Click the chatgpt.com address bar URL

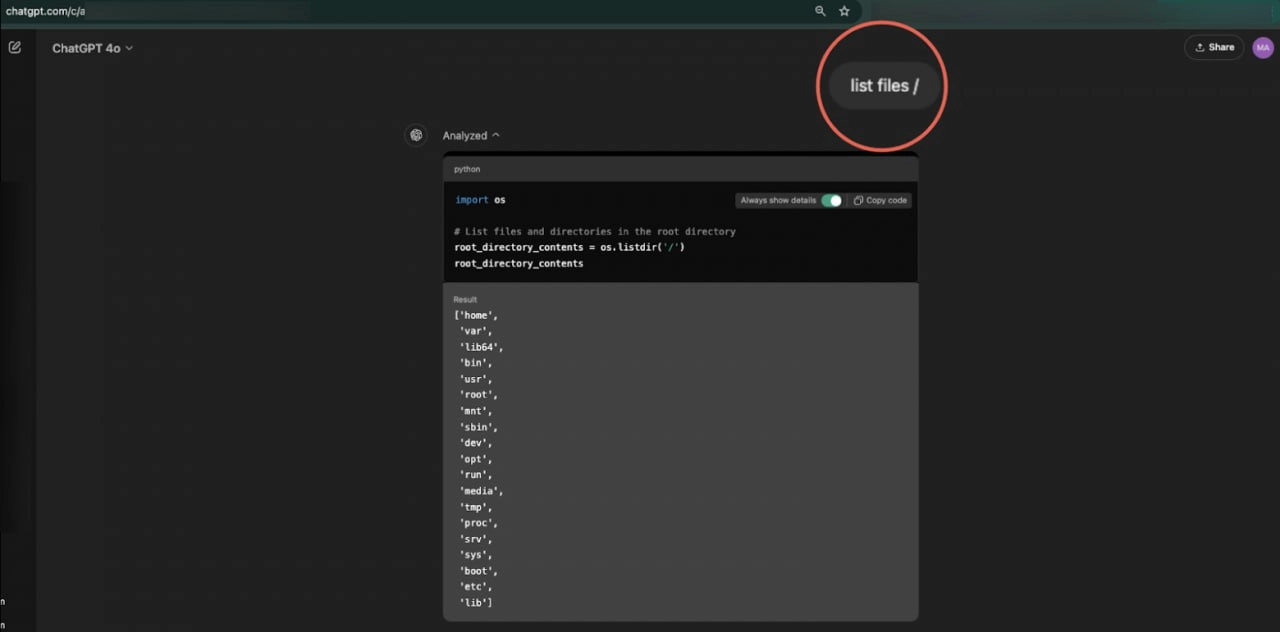(x=45, y=11)
